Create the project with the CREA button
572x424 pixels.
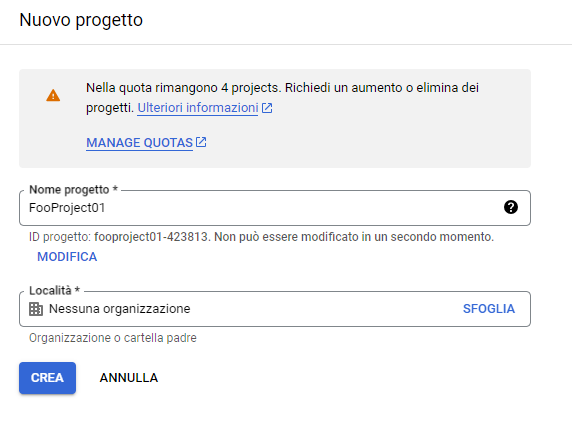[x=47, y=378]
